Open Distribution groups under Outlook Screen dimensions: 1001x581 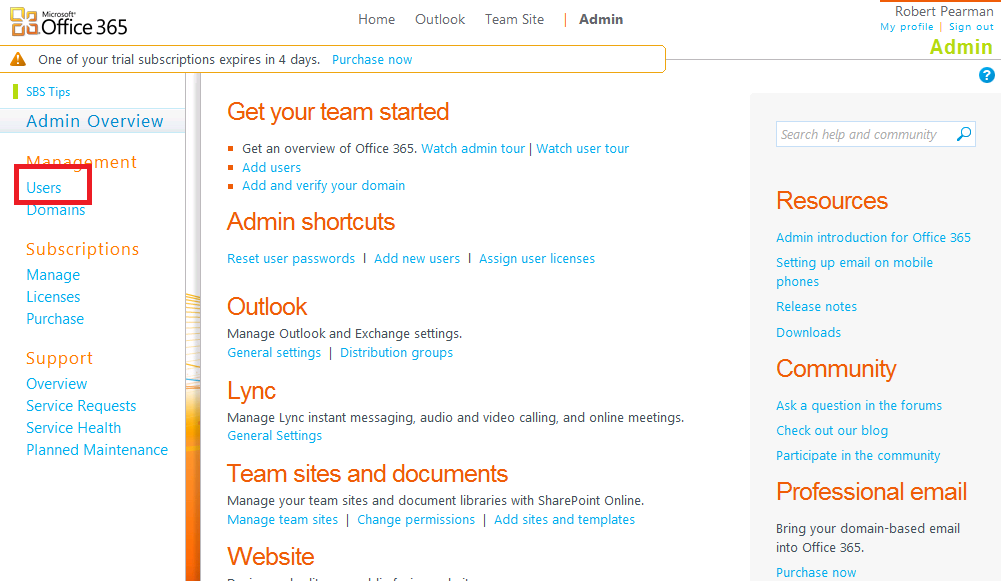pos(396,352)
